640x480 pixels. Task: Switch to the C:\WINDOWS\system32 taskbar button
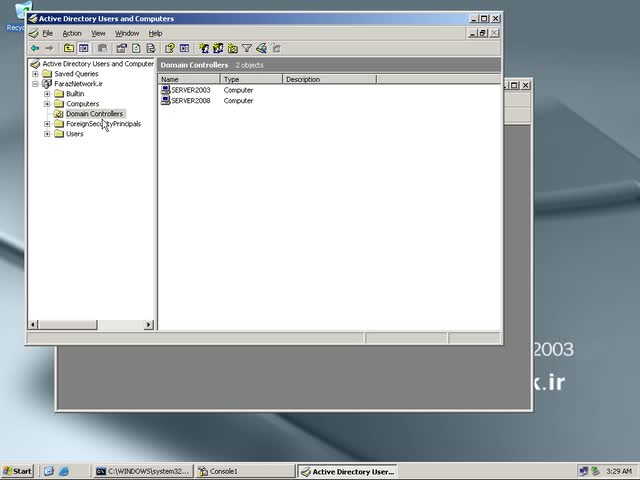[142, 471]
